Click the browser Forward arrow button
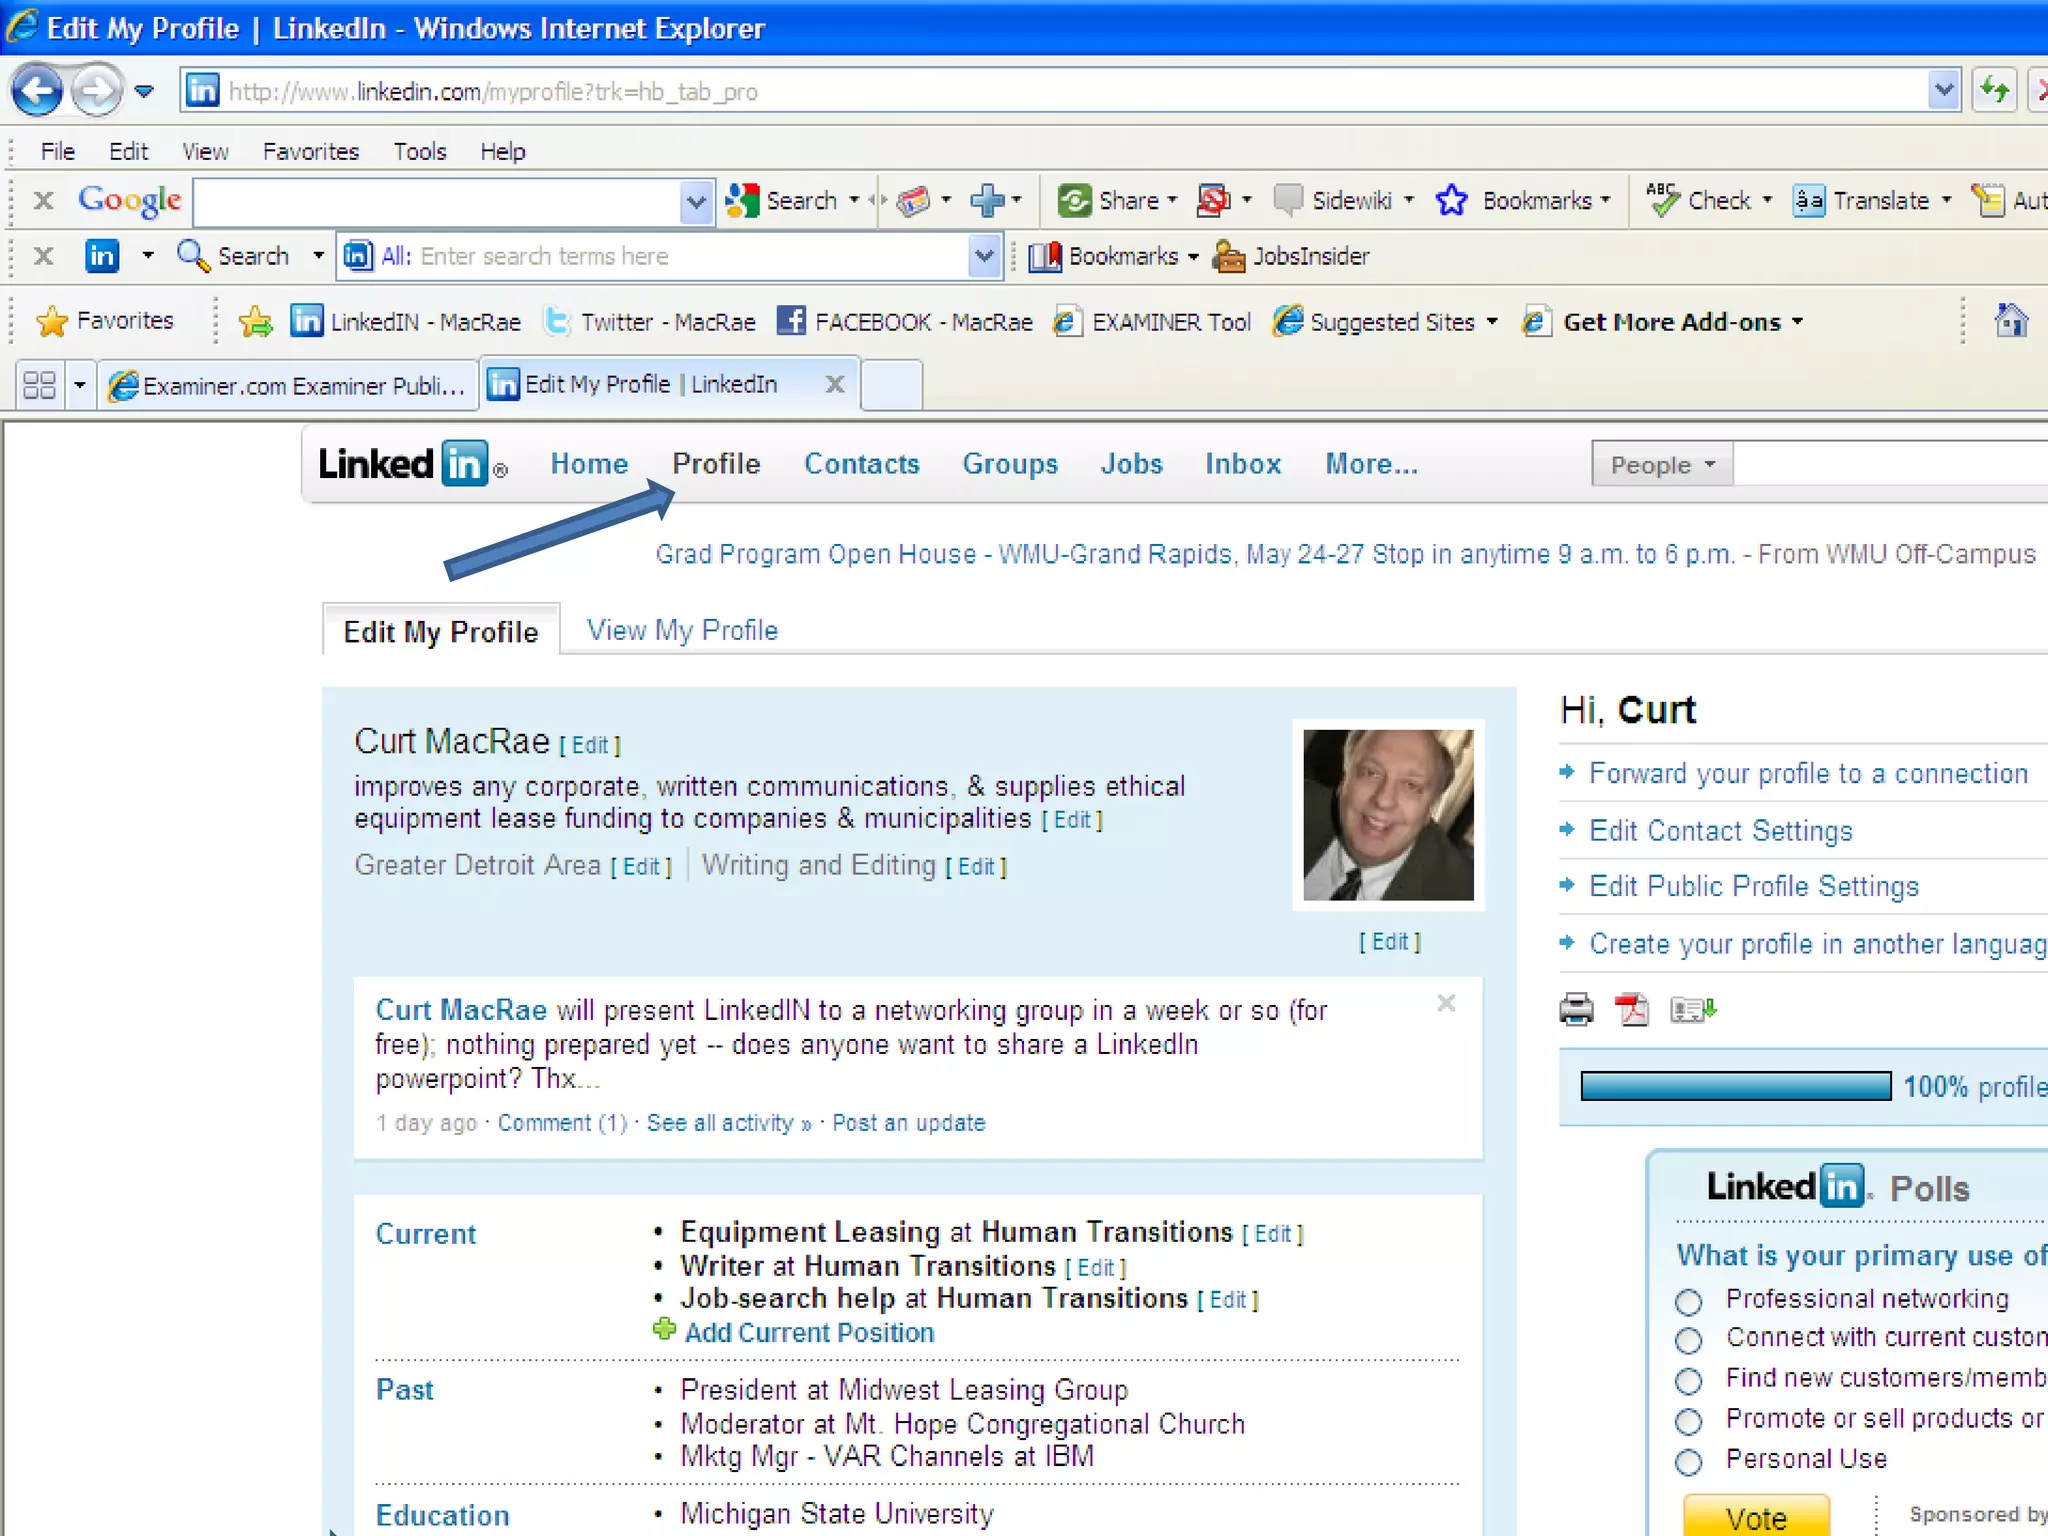Screen dimensions: 2048x1536 click(x=97, y=91)
